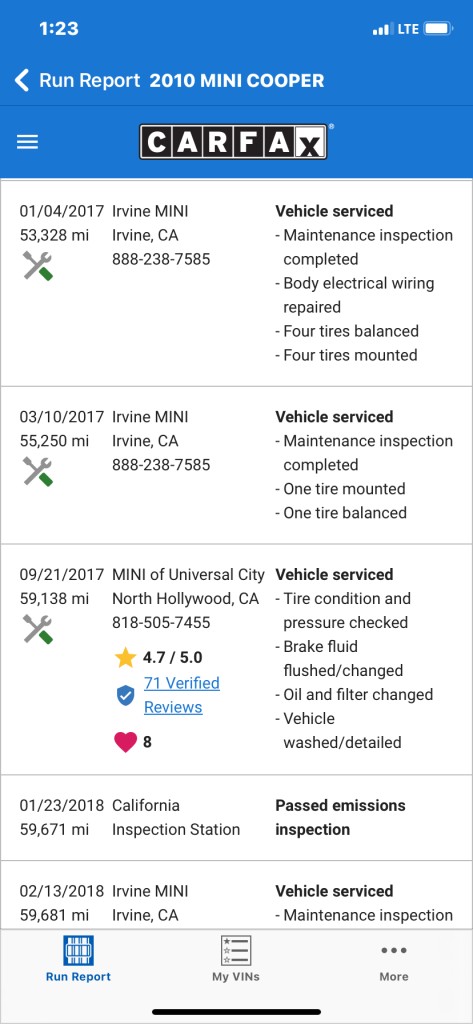
Task: Tap the blue verified shield icon
Action: click(x=125, y=695)
